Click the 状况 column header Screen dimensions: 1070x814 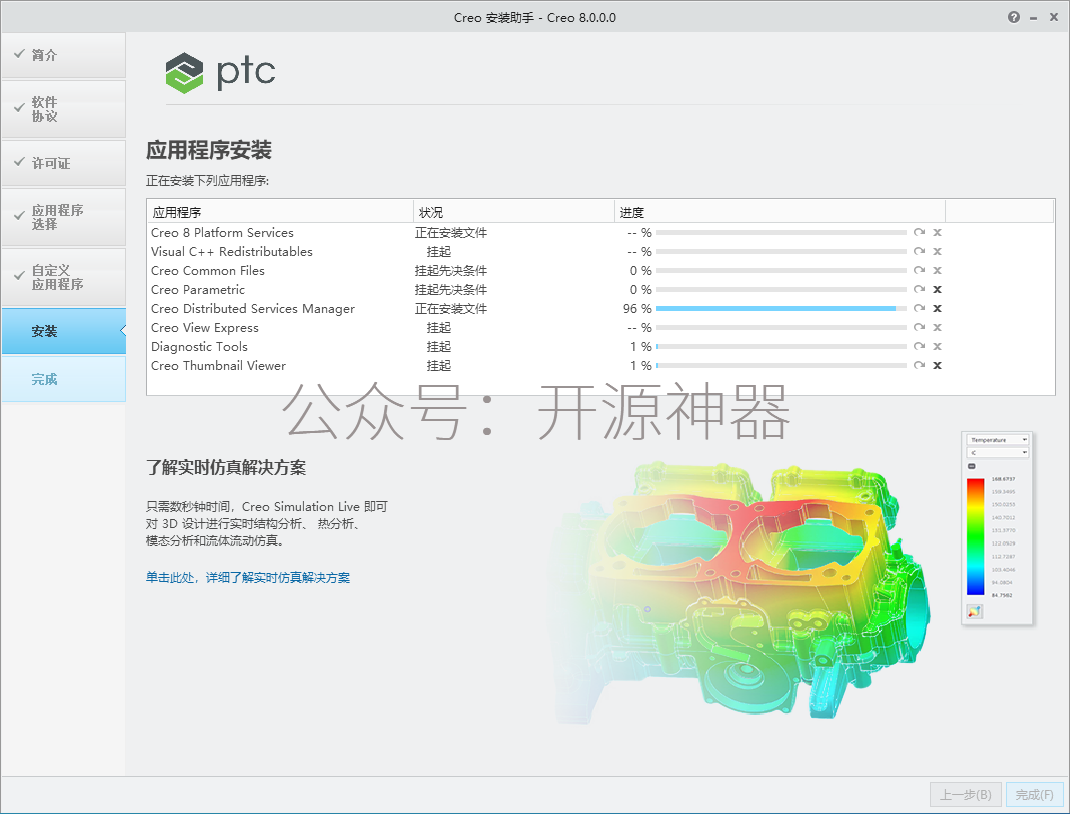(x=514, y=212)
